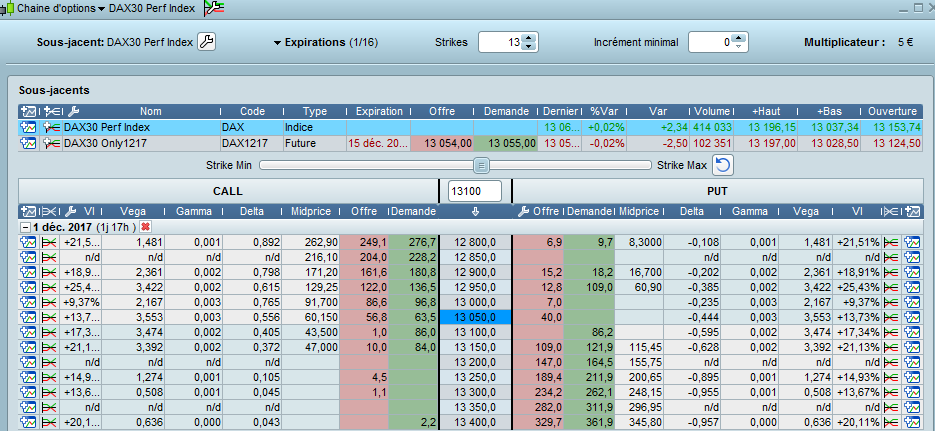The height and width of the screenshot is (431, 935).
Task: Click the put VI value +25,43%
Action: click(x=858, y=287)
